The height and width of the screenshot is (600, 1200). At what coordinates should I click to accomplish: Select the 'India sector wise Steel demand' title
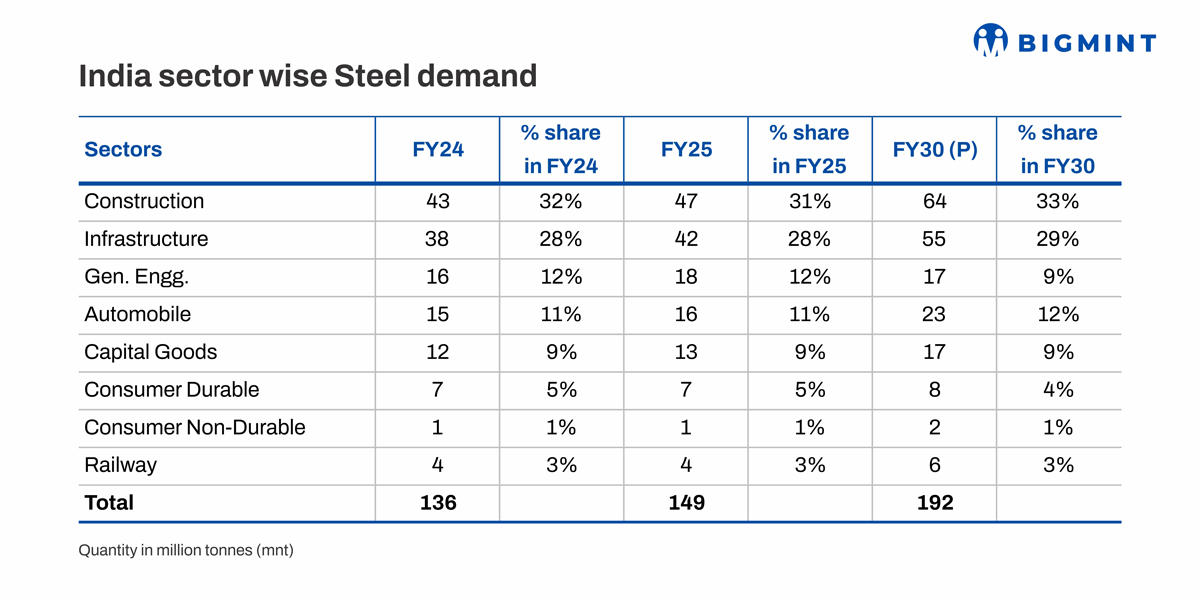[308, 76]
